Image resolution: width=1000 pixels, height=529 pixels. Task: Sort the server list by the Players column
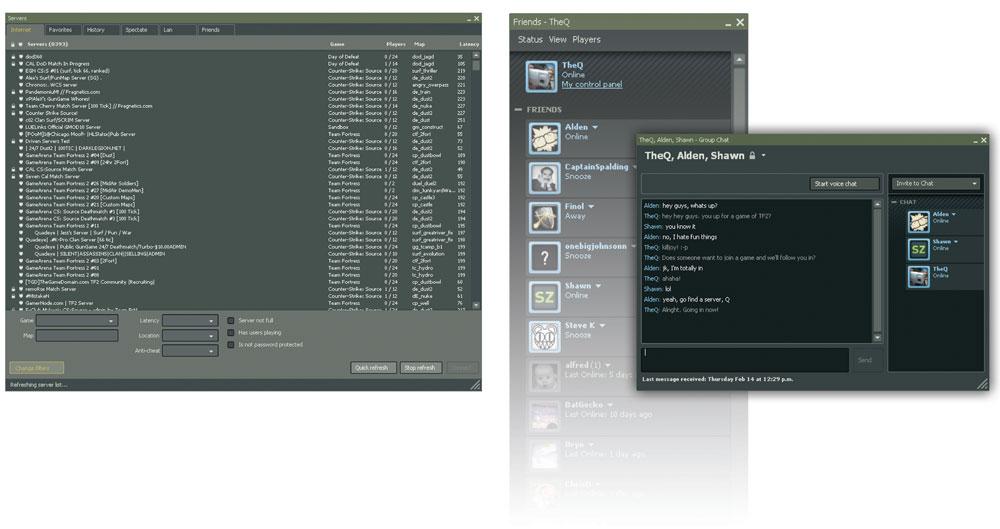click(395, 45)
